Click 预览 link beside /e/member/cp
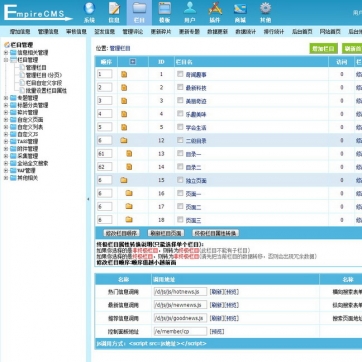 (x=217, y=332)
